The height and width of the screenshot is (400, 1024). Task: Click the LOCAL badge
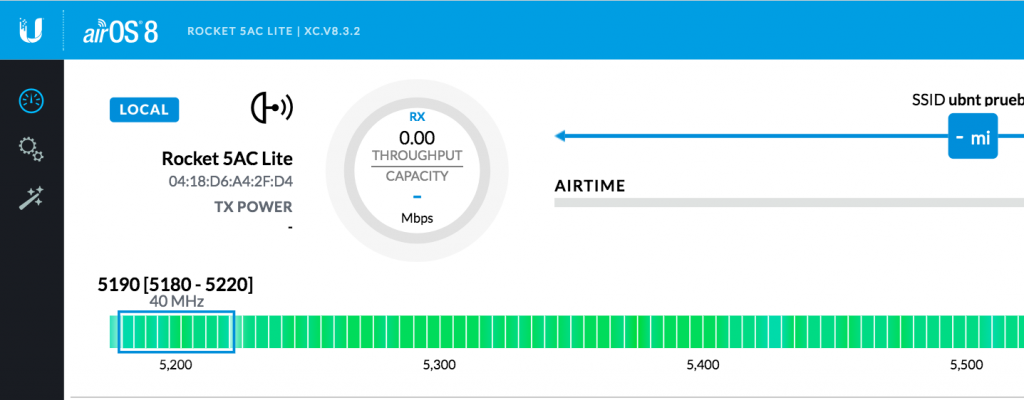pyautogui.click(x=144, y=110)
